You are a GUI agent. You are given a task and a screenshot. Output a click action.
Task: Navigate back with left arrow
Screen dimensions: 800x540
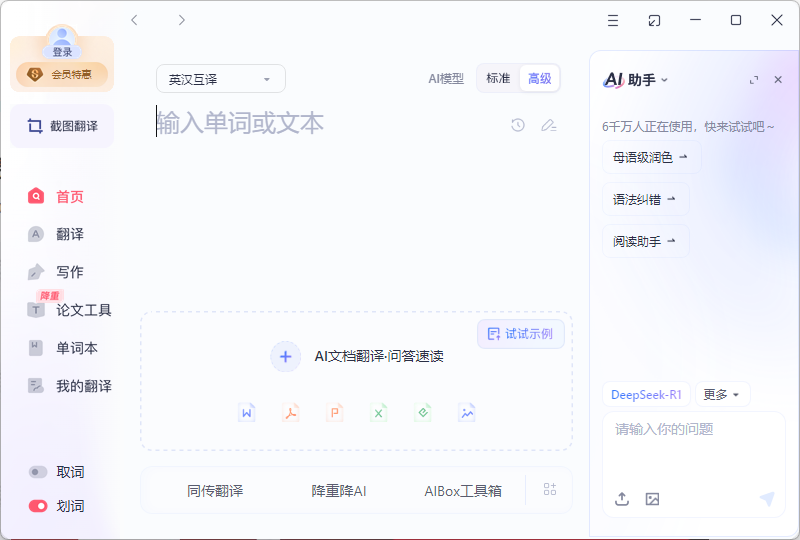pyautogui.click(x=134, y=20)
